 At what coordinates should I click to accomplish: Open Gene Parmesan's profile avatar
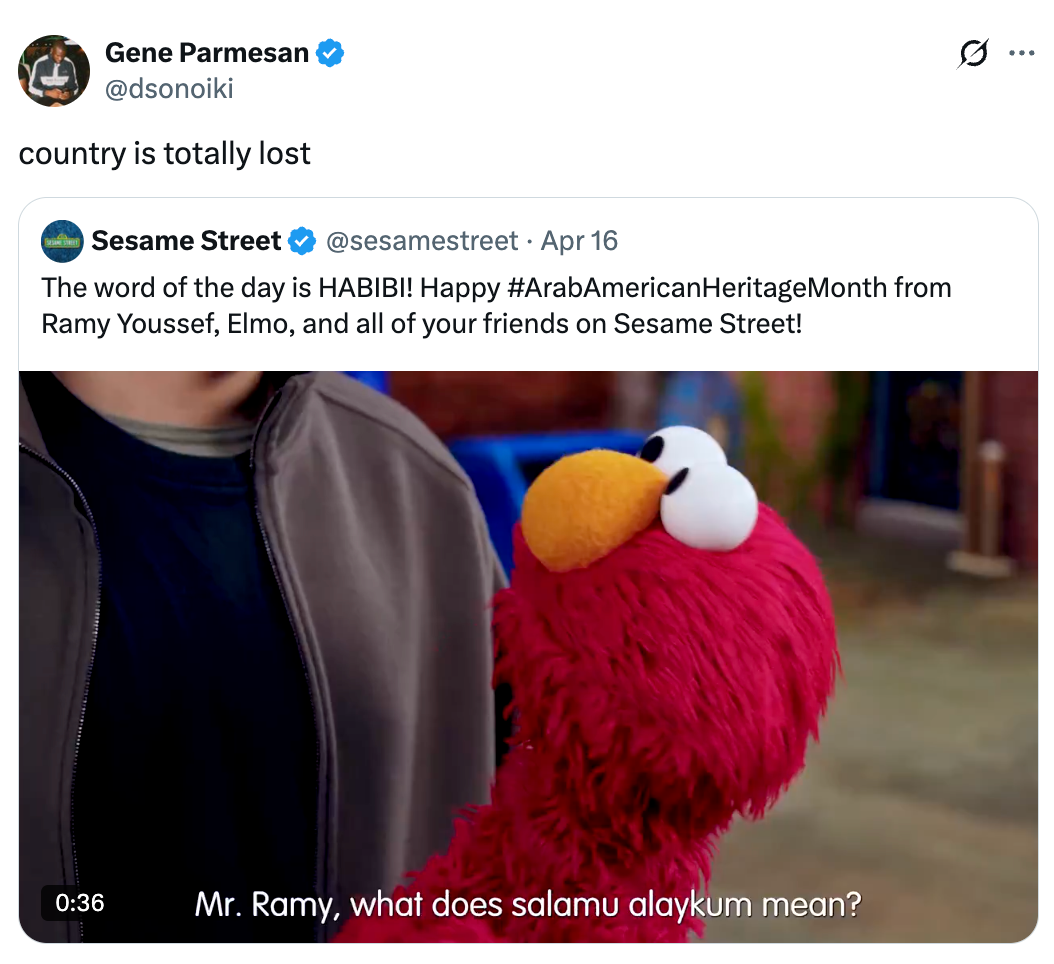click(54, 71)
